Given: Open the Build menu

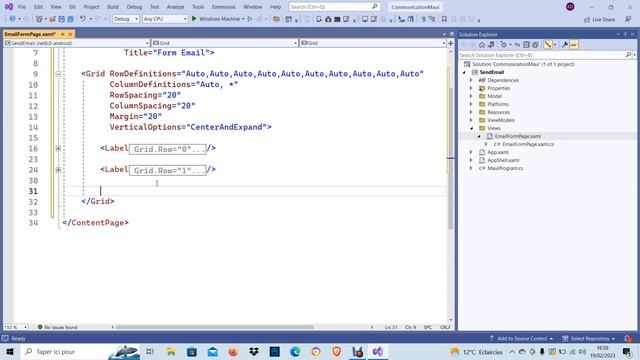Looking at the screenshot, I should pyautogui.click(x=113, y=7).
